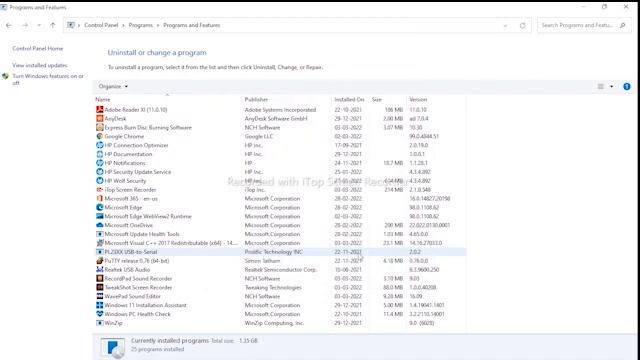Click the Google LLC publisher cell
Screen dimensions: 640x360
click(258, 136)
